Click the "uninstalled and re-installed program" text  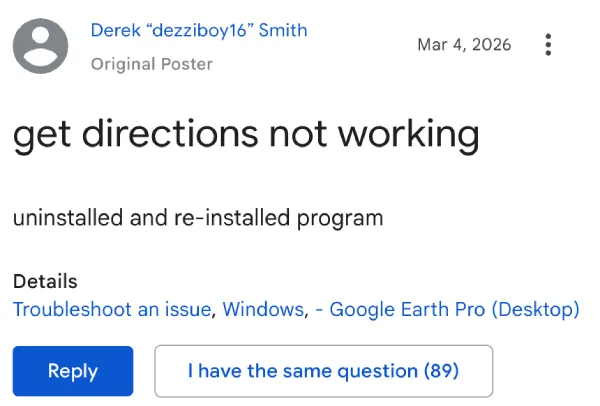(198, 217)
